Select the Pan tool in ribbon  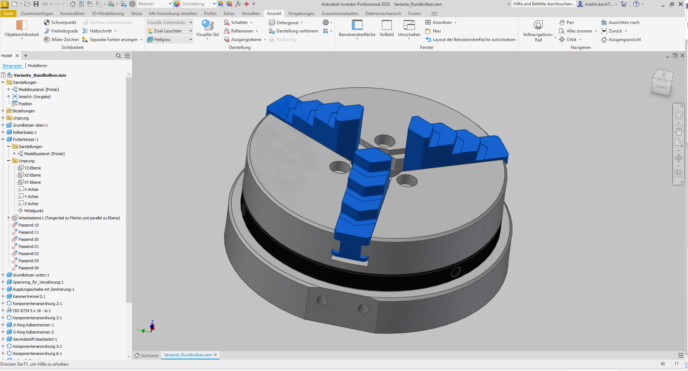(x=566, y=22)
